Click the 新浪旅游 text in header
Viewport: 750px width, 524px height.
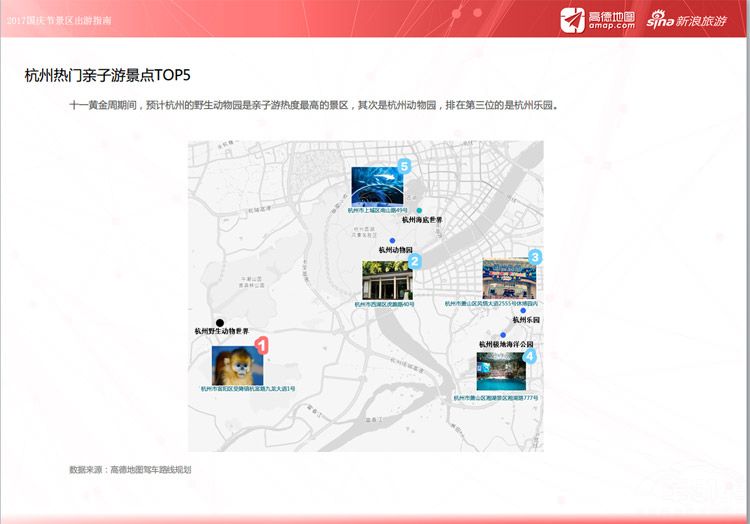[x=702, y=19]
